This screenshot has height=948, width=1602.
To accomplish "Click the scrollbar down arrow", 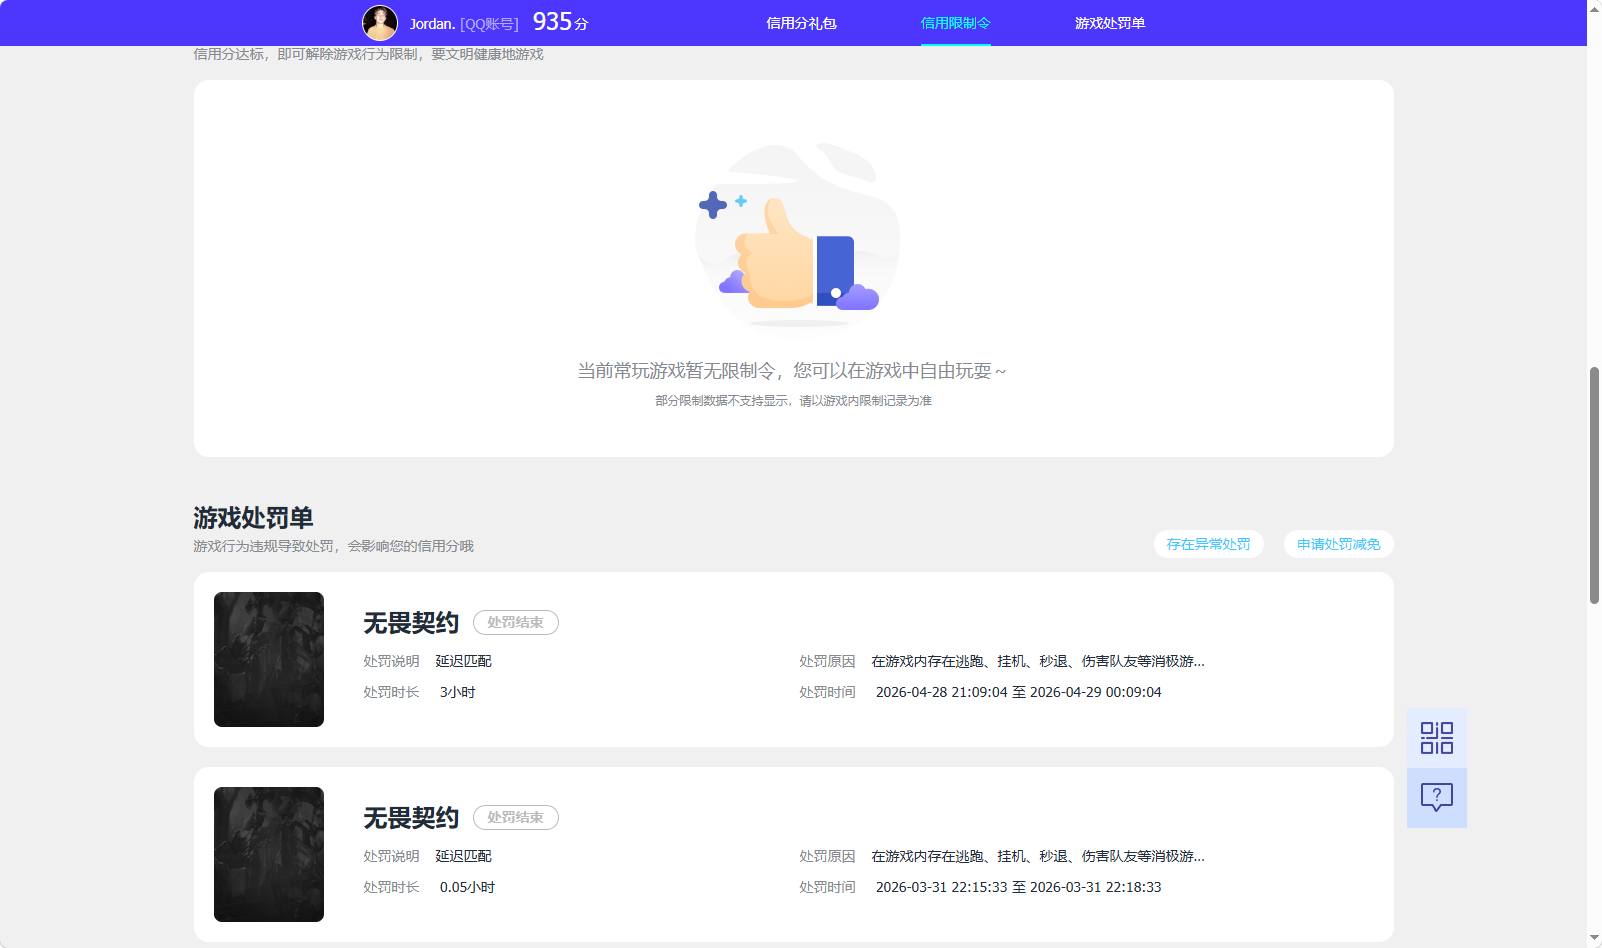I will tap(1594, 939).
